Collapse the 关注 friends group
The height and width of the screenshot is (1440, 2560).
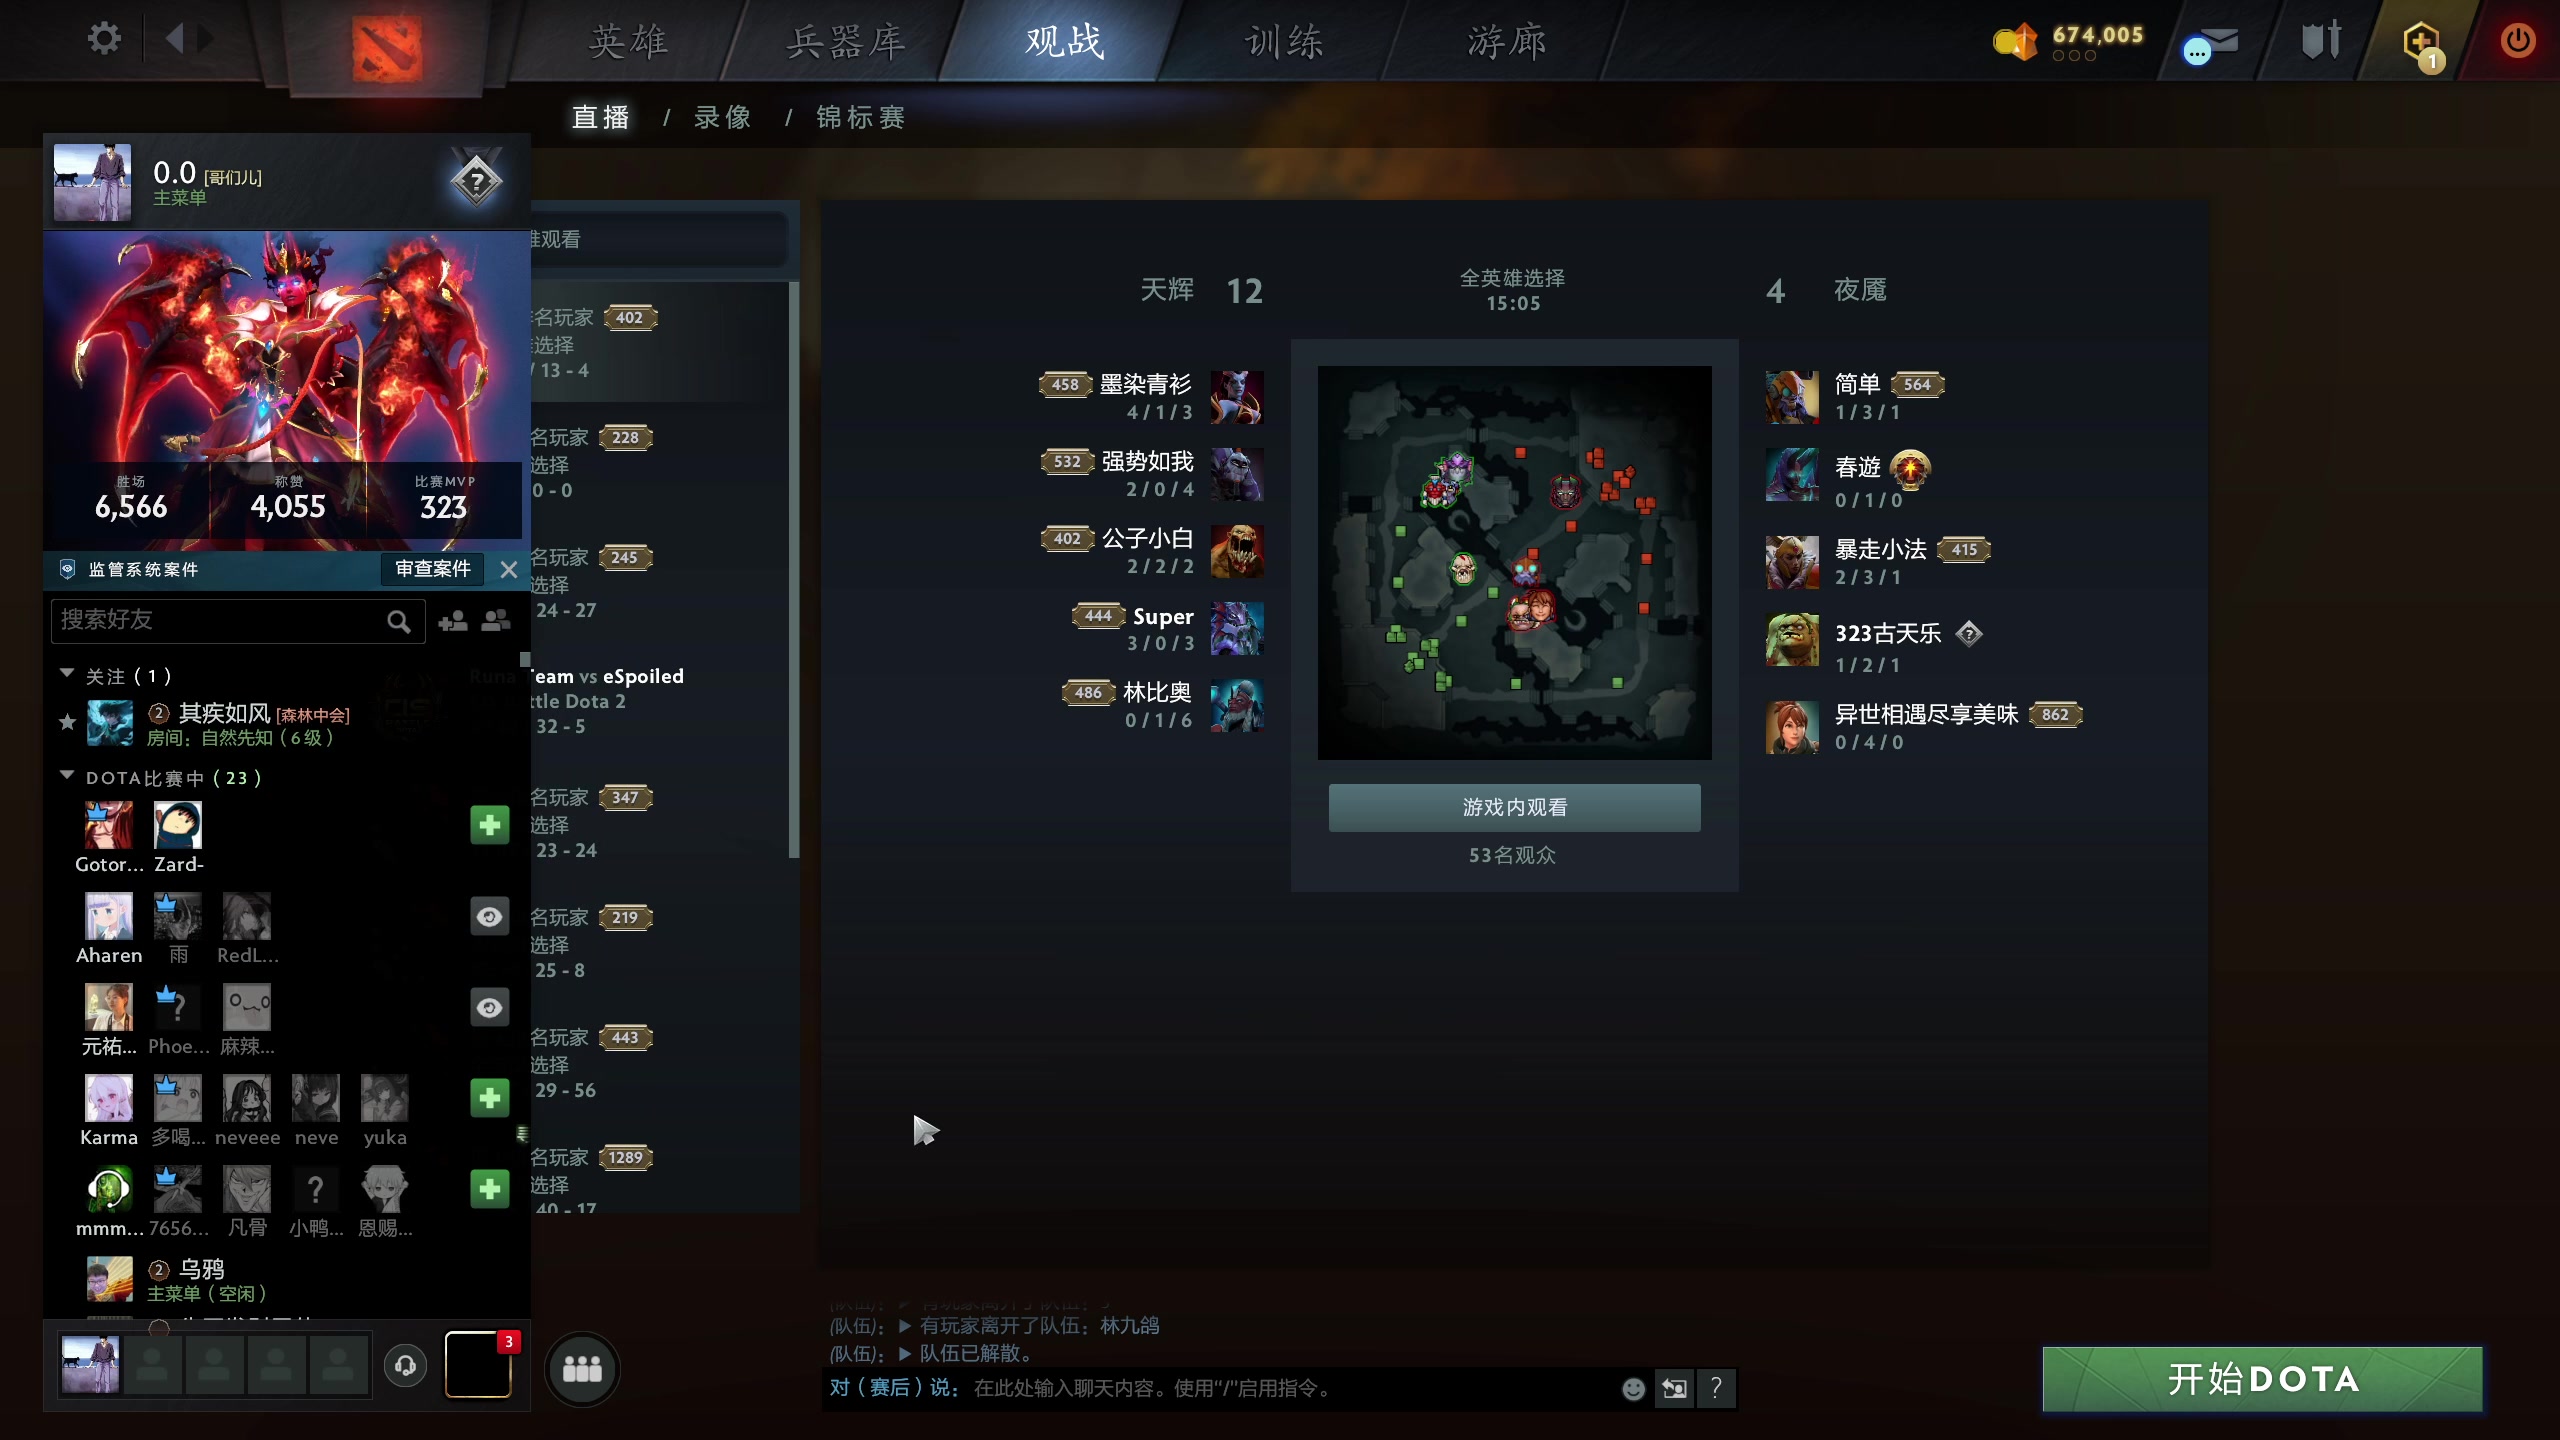[67, 674]
